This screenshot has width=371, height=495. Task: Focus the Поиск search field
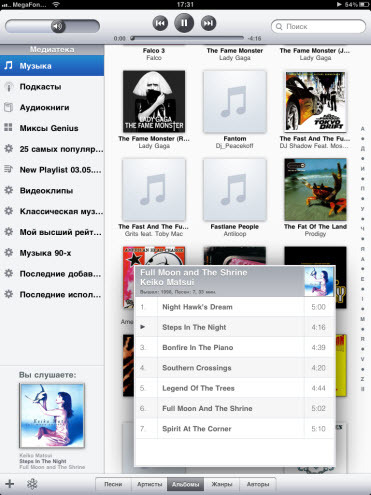[318, 26]
